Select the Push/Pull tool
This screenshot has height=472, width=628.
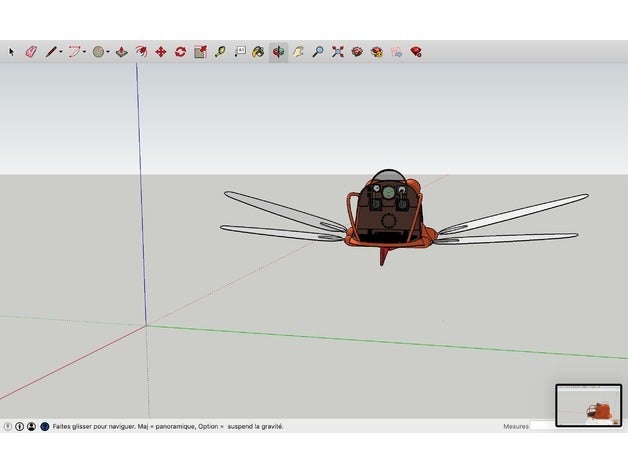121,51
